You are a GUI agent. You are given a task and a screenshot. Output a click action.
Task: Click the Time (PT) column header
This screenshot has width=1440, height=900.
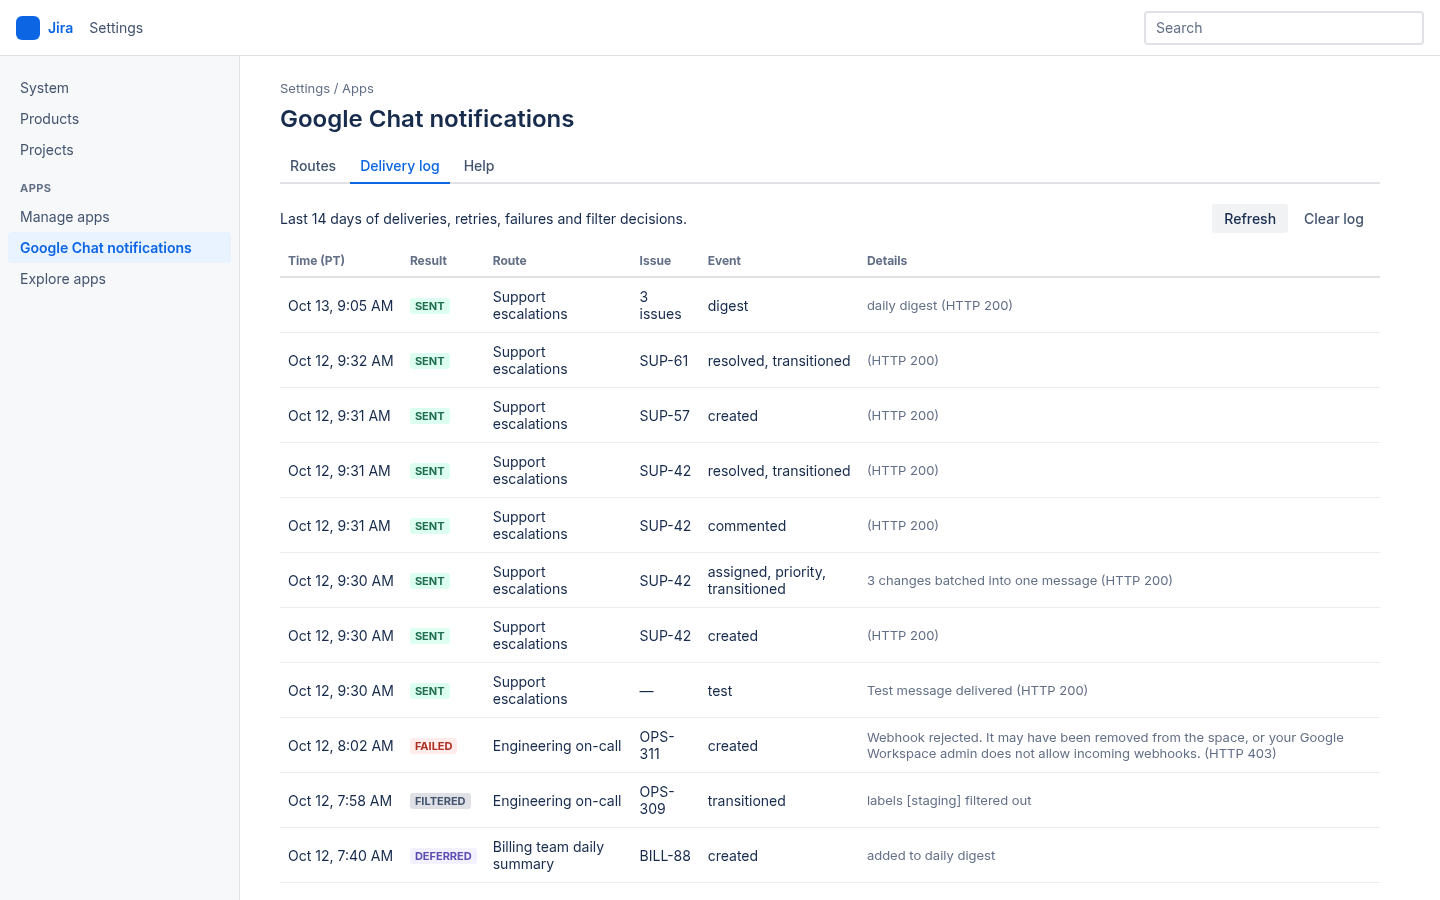pos(316,261)
